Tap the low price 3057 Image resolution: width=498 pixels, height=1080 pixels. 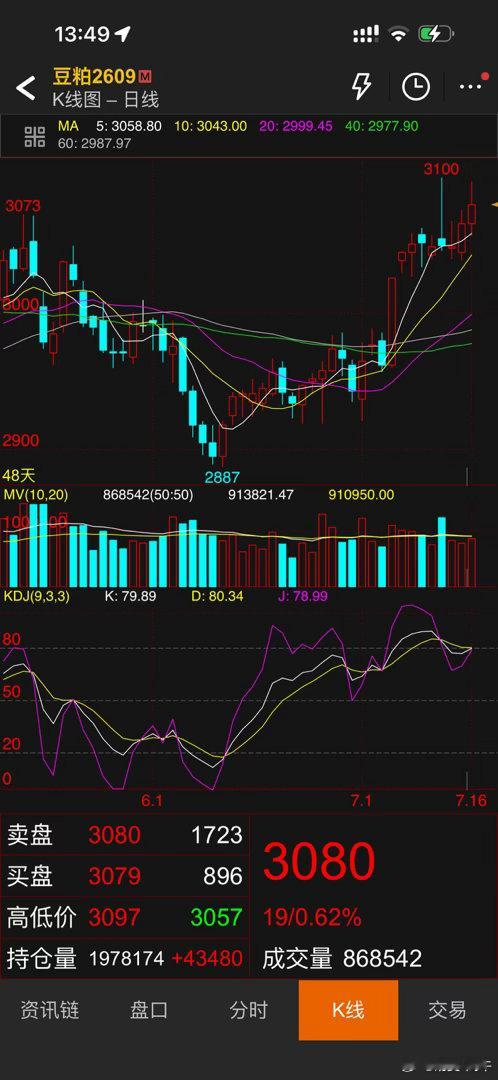click(216, 917)
